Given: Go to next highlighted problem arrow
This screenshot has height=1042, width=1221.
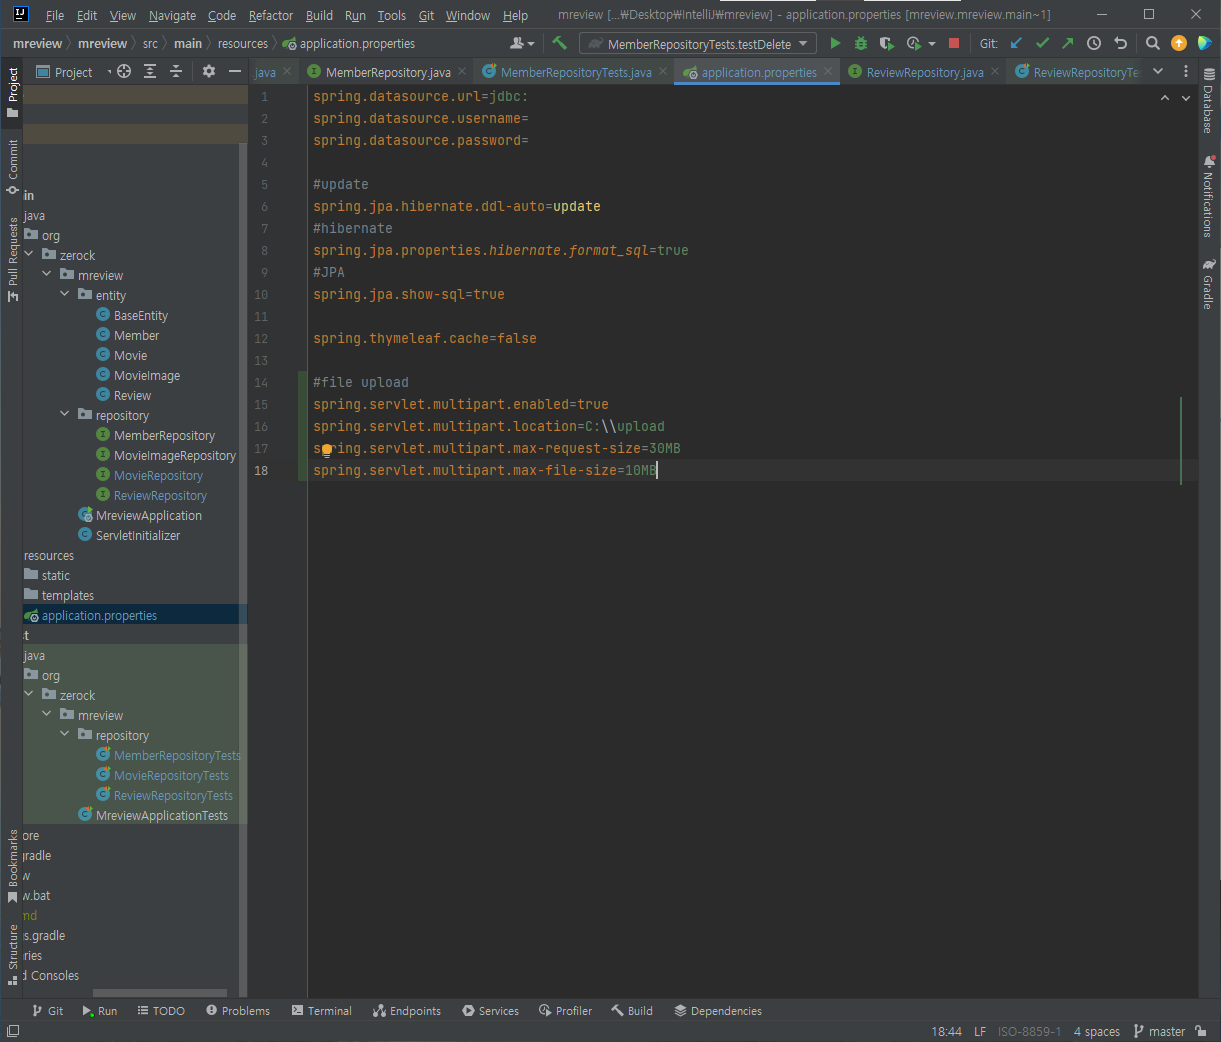Looking at the screenshot, I should click(1186, 98).
